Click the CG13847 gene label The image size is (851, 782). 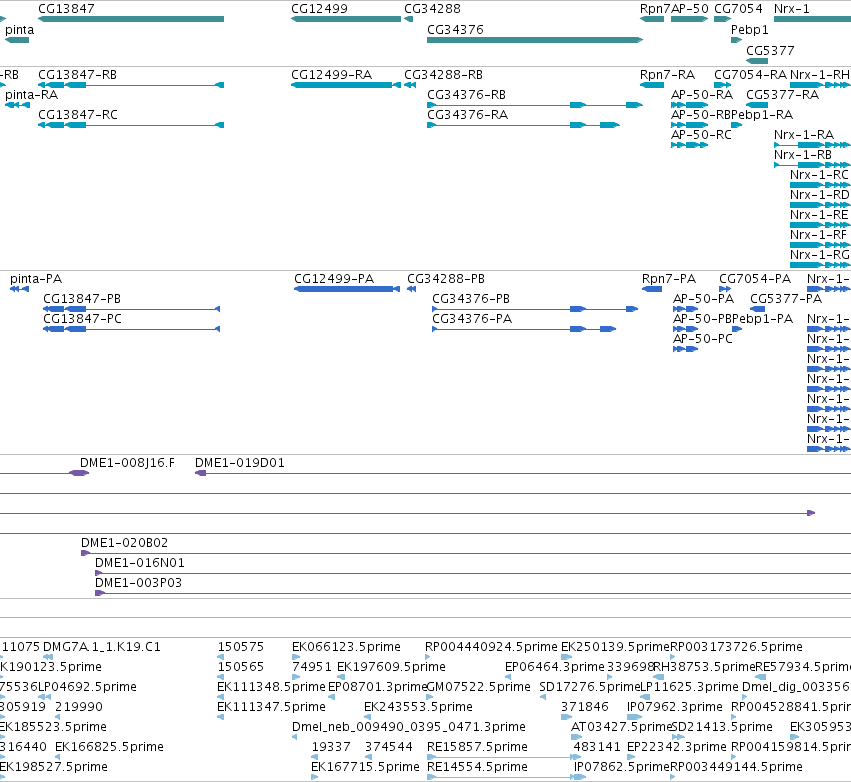[66, 9]
